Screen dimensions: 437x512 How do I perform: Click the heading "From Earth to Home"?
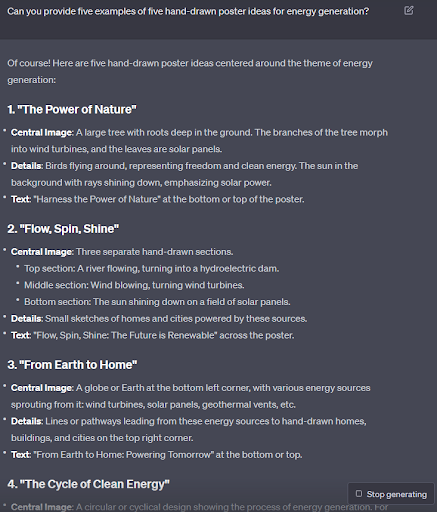click(x=72, y=365)
